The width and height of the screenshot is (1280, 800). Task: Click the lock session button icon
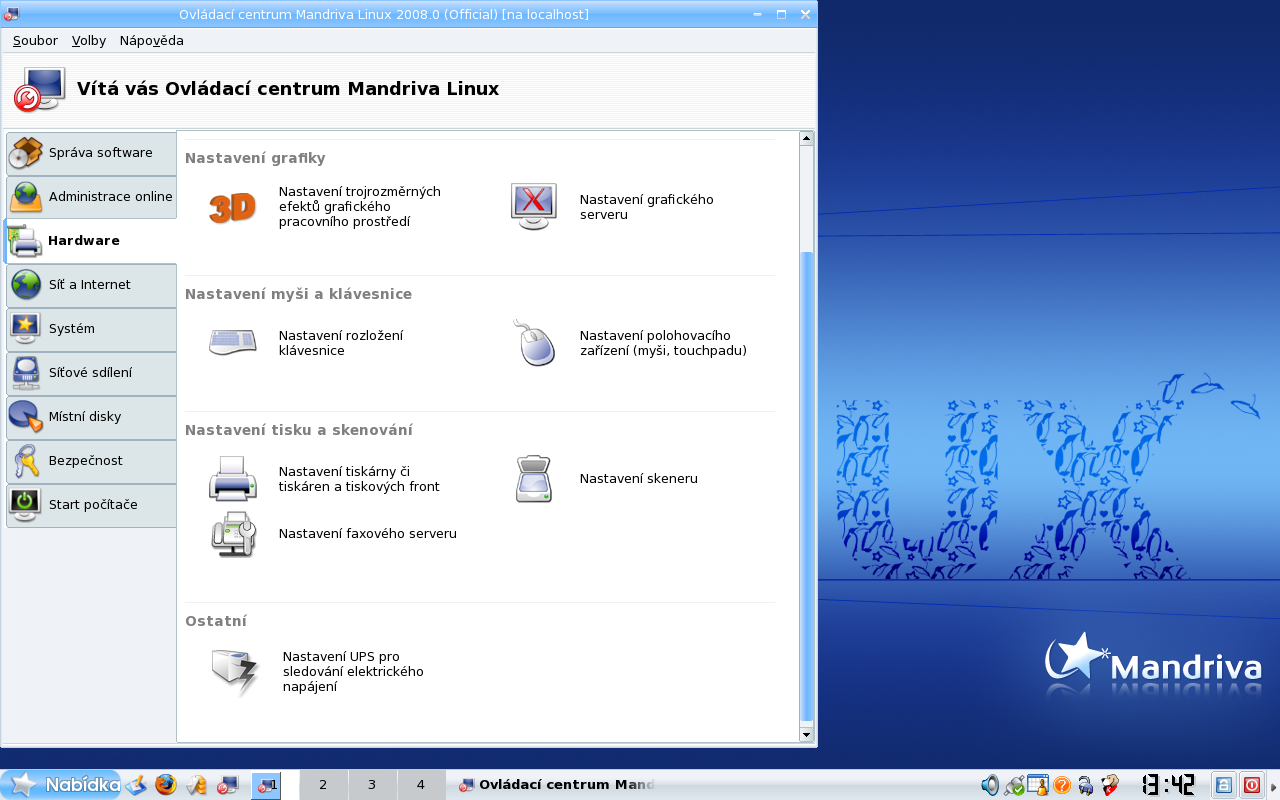(x=1224, y=785)
